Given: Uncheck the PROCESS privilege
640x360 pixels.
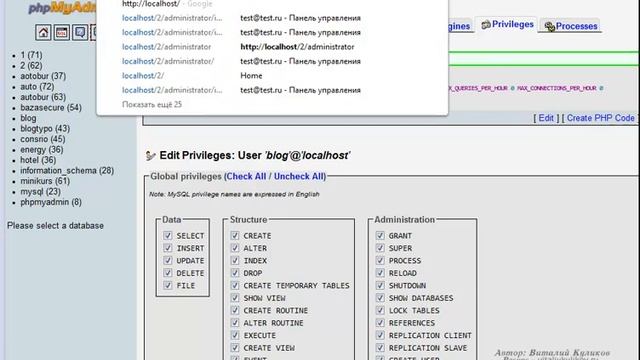Looking at the screenshot, I should (x=380, y=260).
